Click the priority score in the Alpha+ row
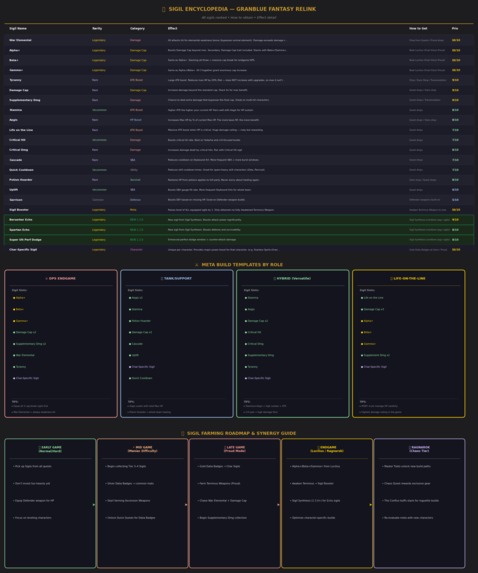This screenshot has width=478, height=573. pos(456,50)
